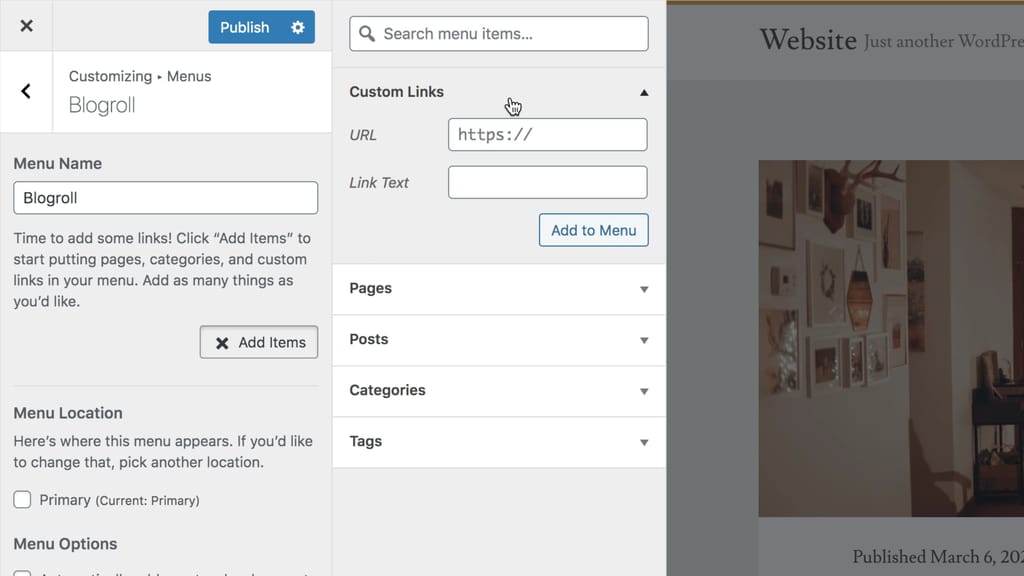Expand the Tags section

pos(499,441)
